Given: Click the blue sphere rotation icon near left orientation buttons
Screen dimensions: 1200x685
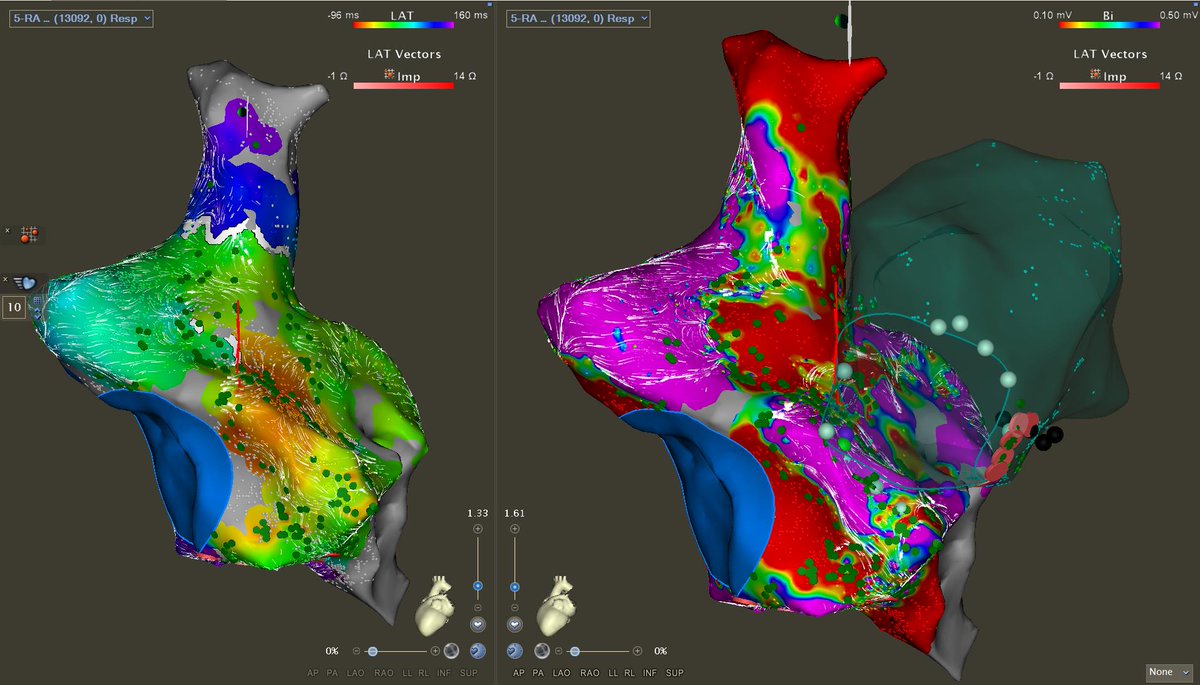Looking at the screenshot, I should 477,651.
